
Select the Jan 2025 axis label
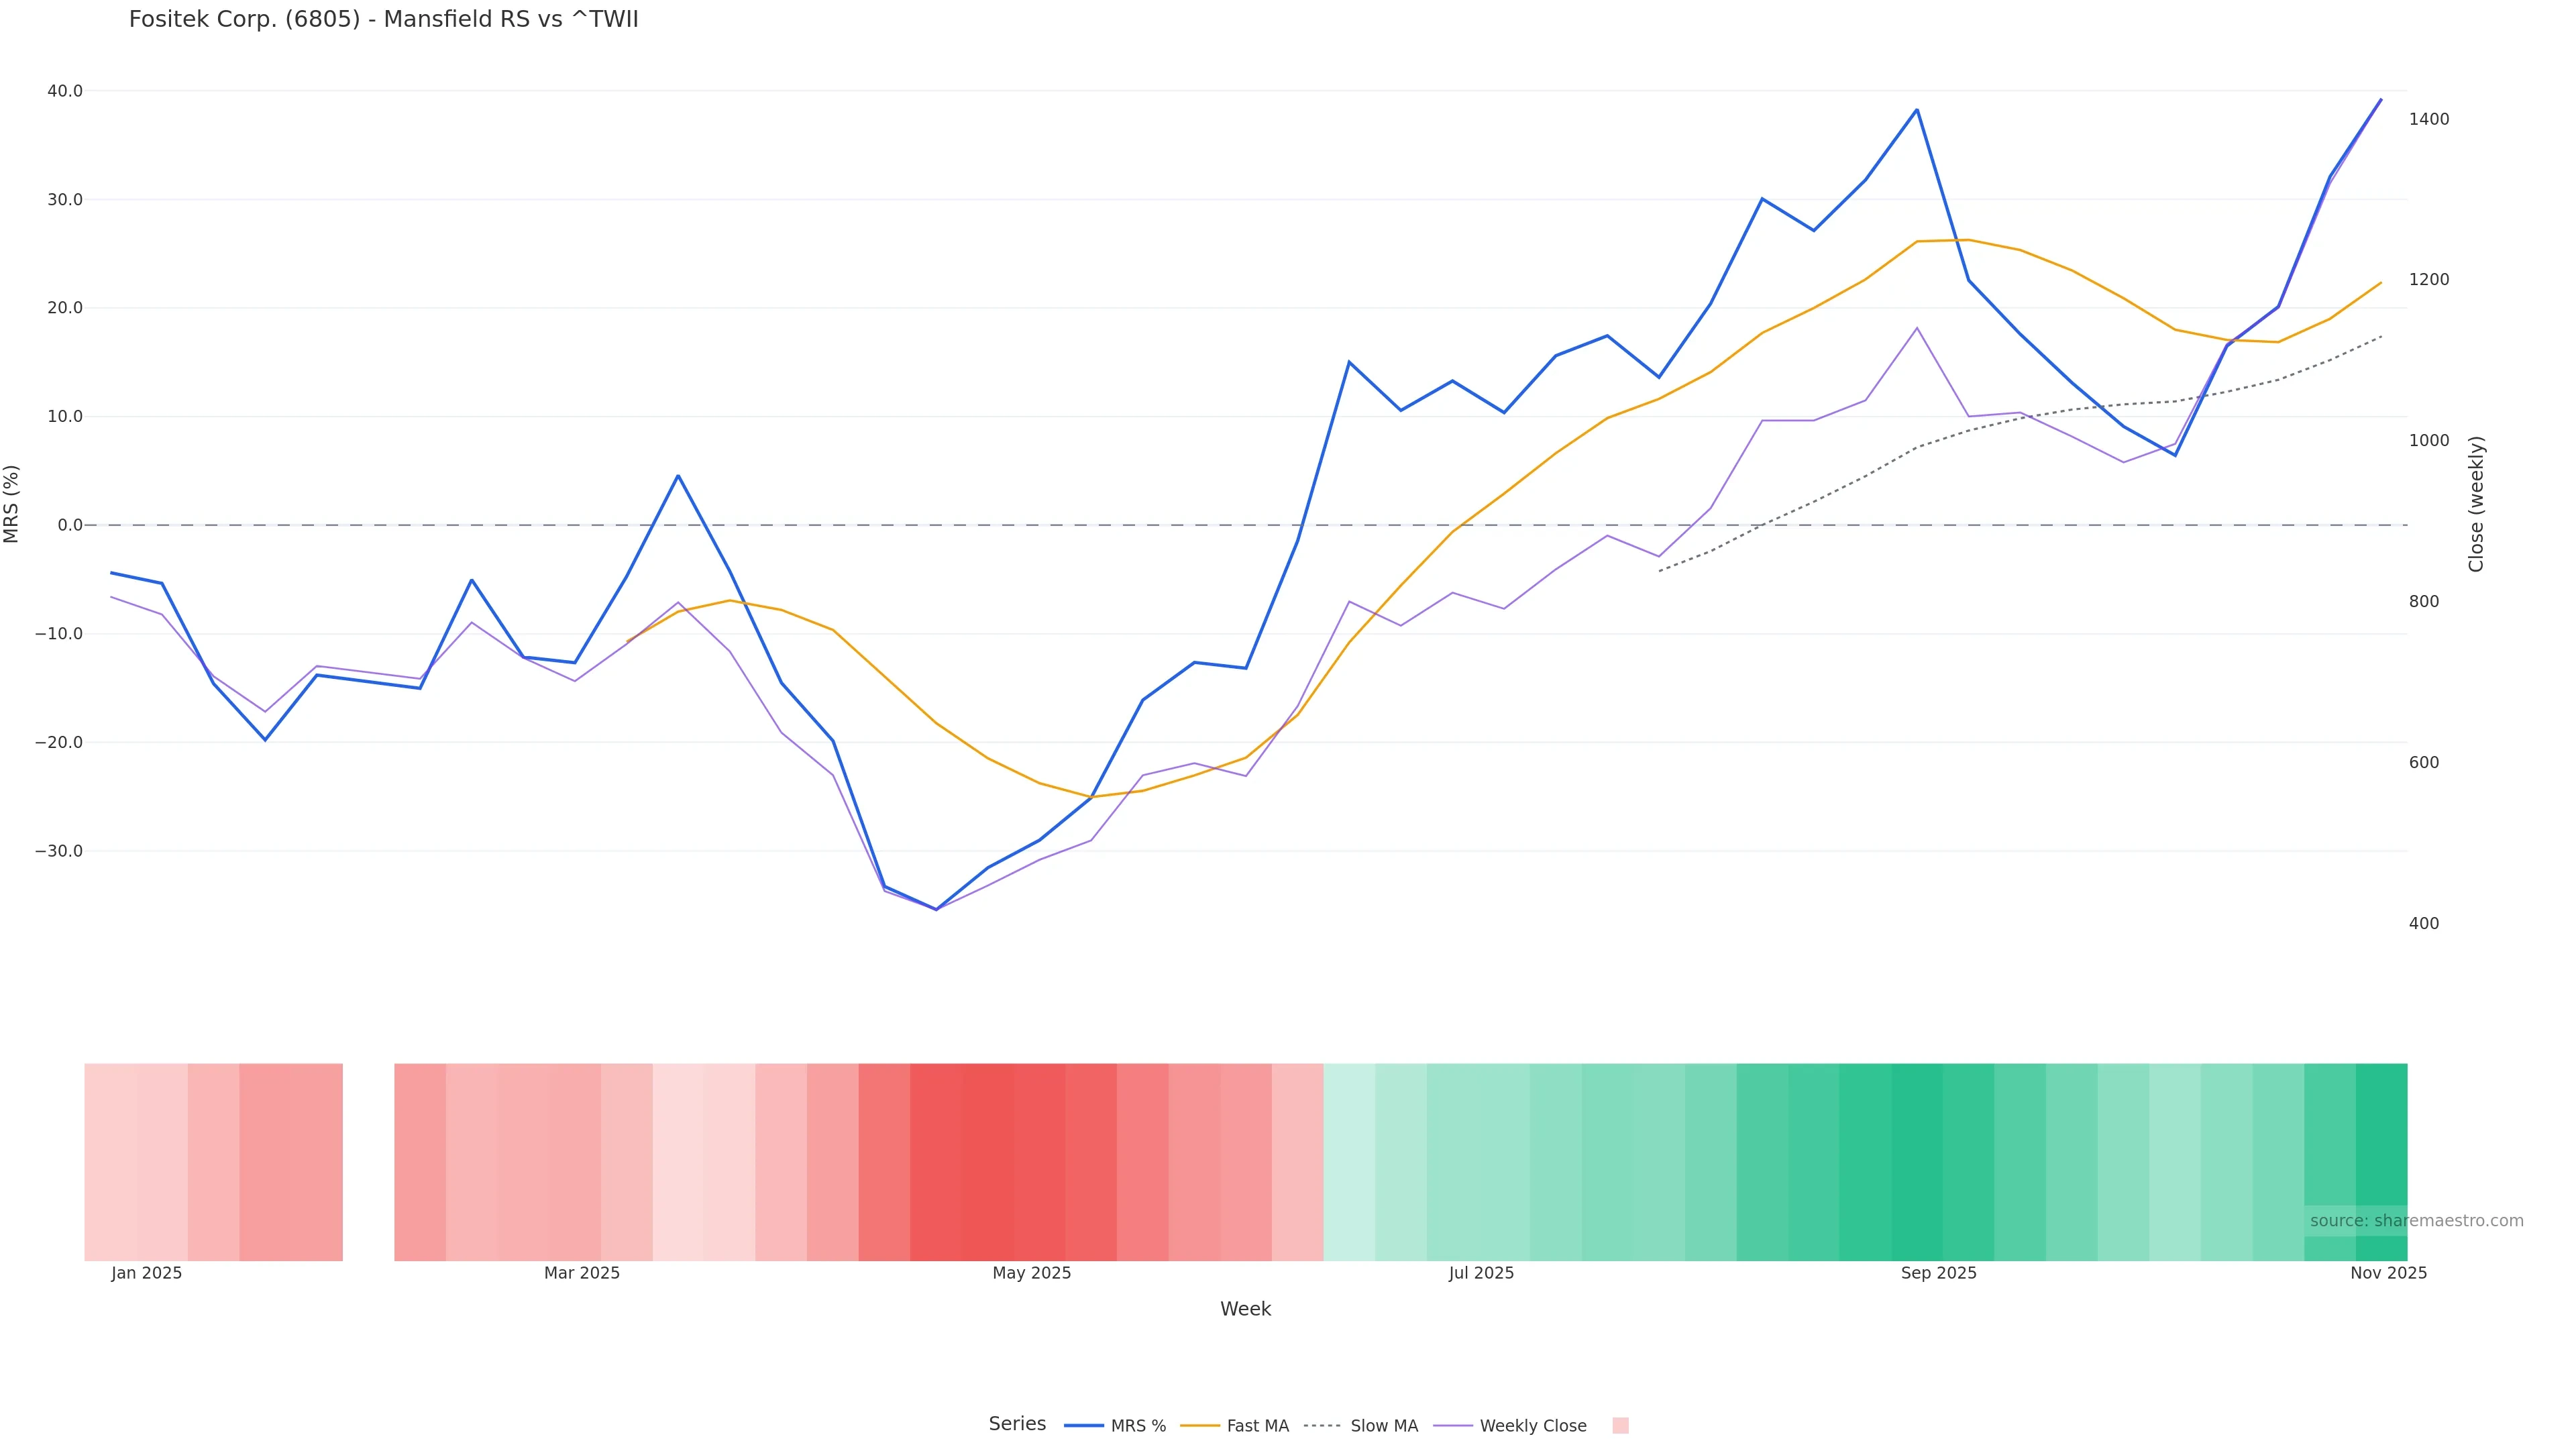[x=147, y=1273]
